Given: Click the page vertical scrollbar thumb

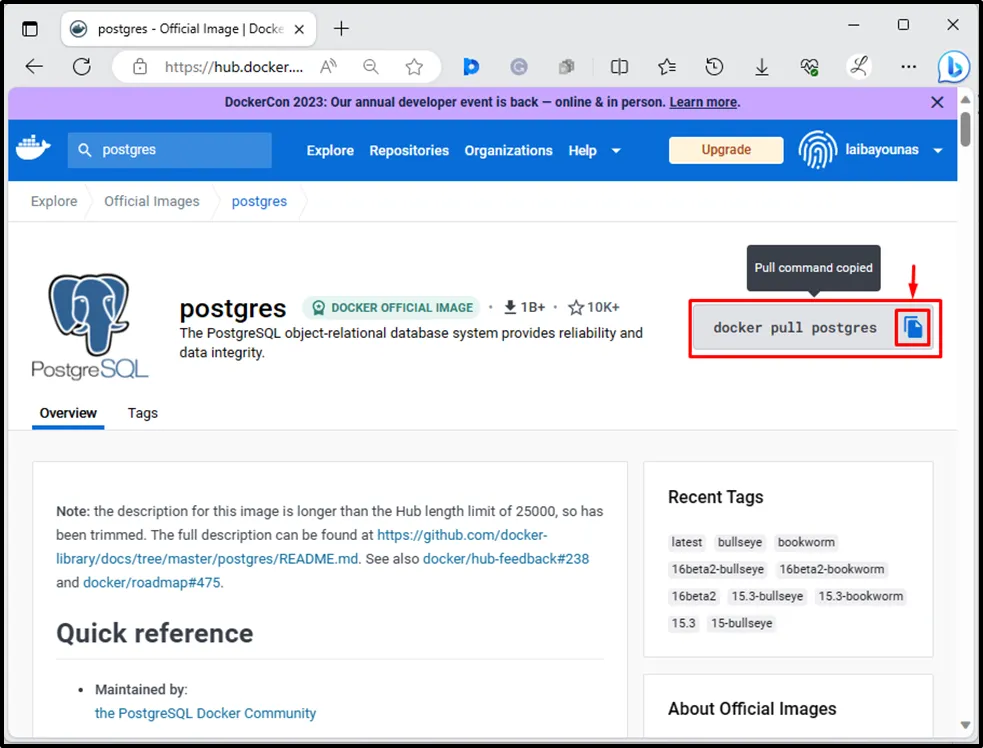Looking at the screenshot, I should (965, 130).
